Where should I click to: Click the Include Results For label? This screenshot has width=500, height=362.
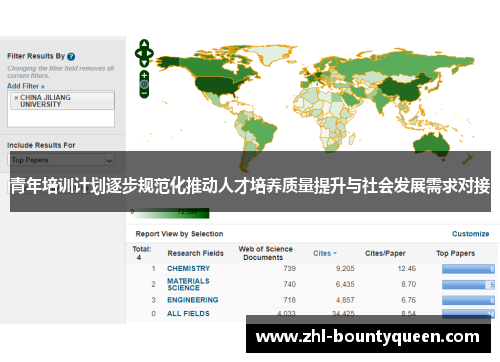pos(41,145)
